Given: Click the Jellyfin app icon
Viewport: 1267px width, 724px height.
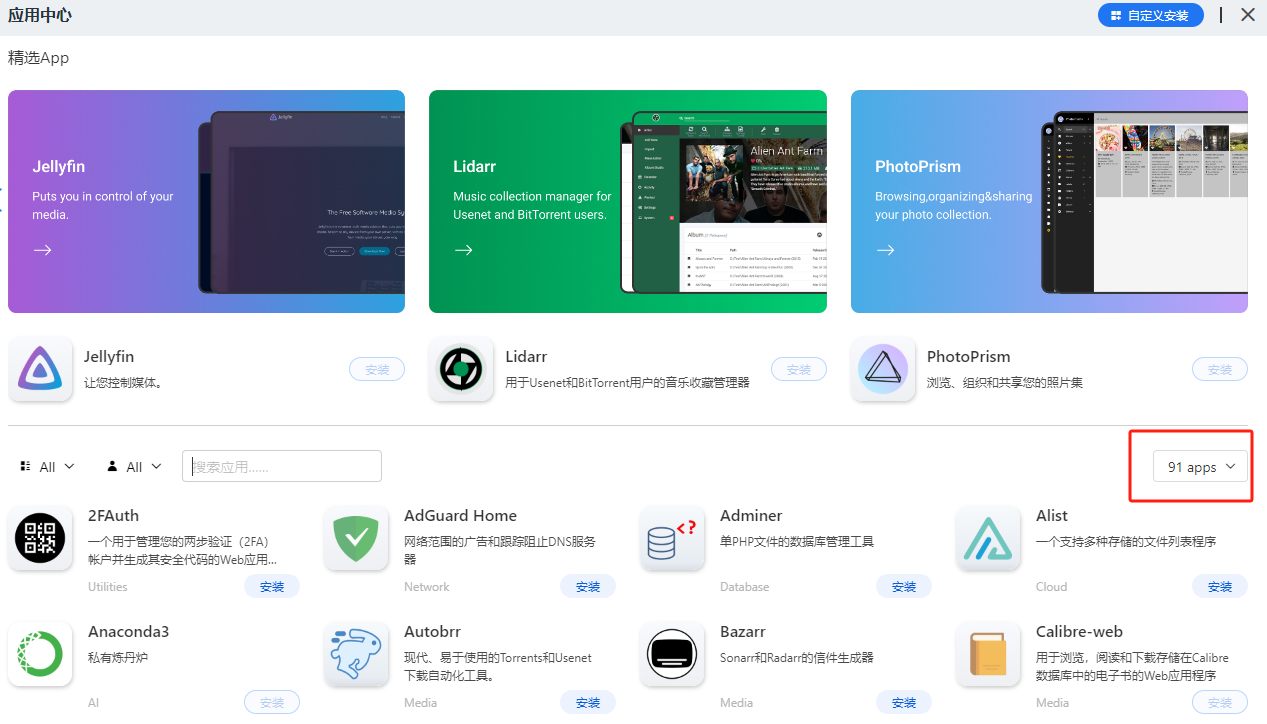Looking at the screenshot, I should (40, 369).
